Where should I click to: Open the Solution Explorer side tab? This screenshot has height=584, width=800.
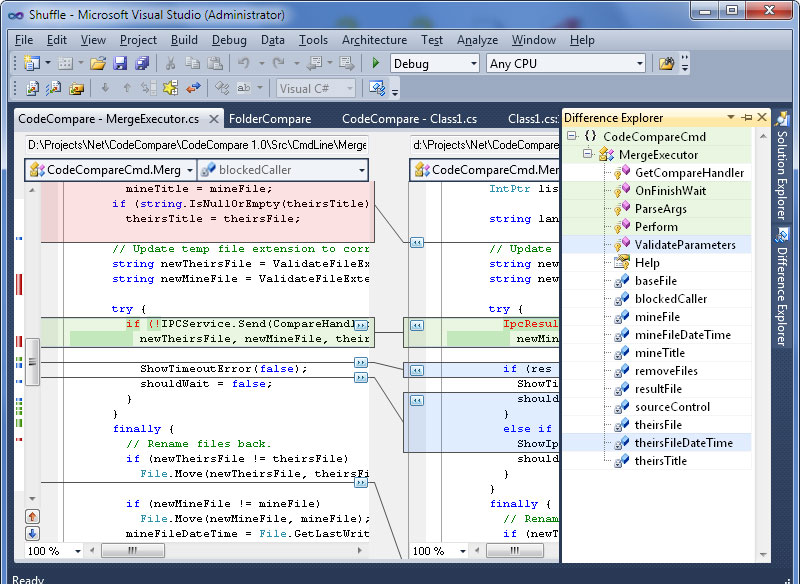click(x=782, y=166)
